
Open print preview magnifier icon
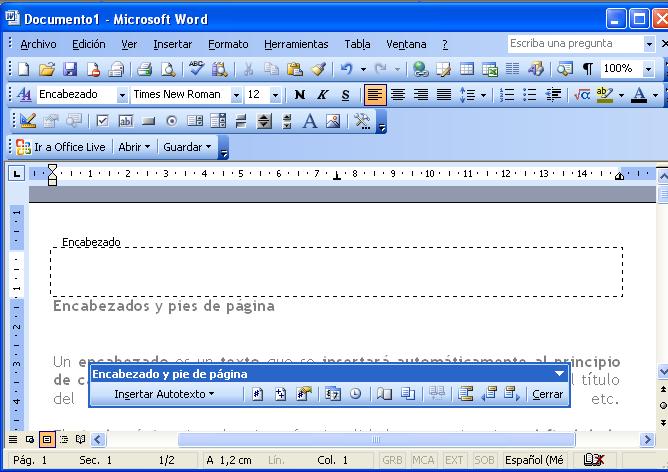click(168, 69)
